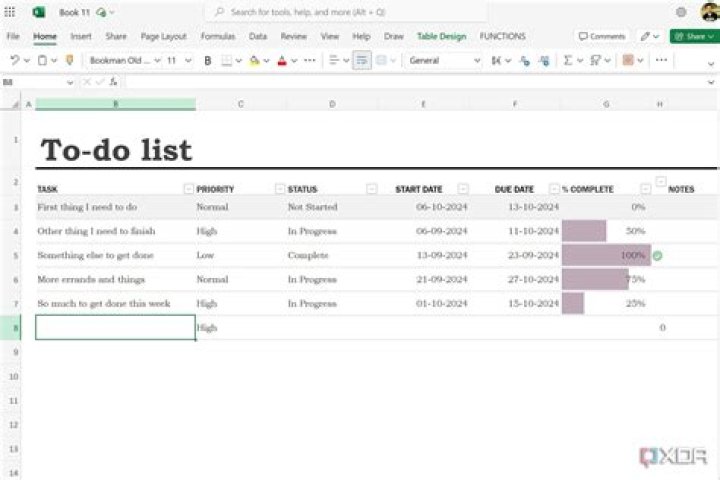Open more font options ellipsis
The width and height of the screenshot is (720, 480).
pyautogui.click(x=310, y=60)
